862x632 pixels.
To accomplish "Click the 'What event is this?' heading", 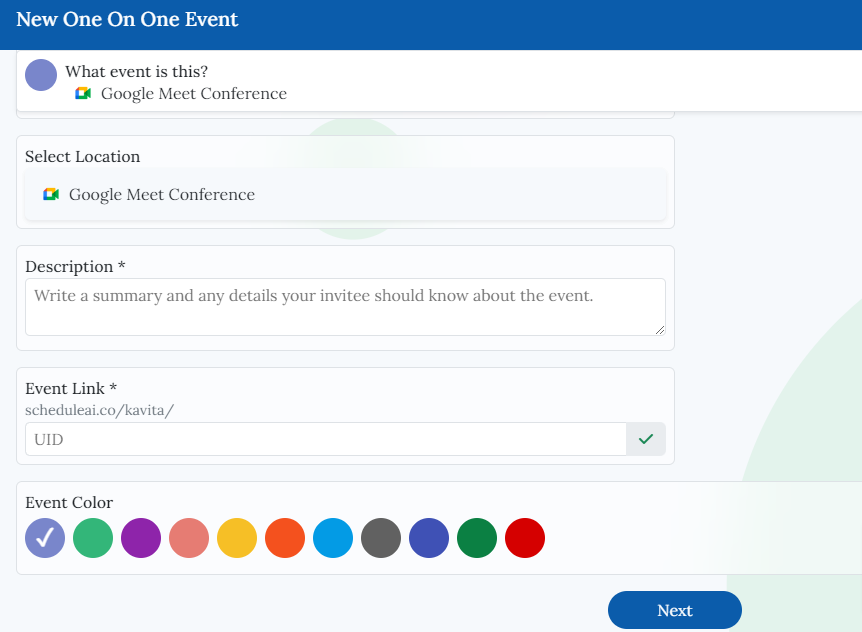I will 136,71.
